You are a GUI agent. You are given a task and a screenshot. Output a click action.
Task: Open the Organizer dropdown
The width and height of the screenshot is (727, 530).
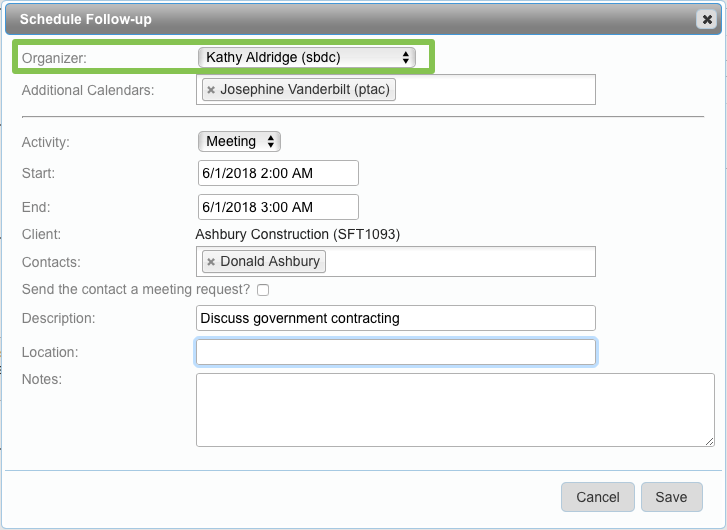coord(307,58)
